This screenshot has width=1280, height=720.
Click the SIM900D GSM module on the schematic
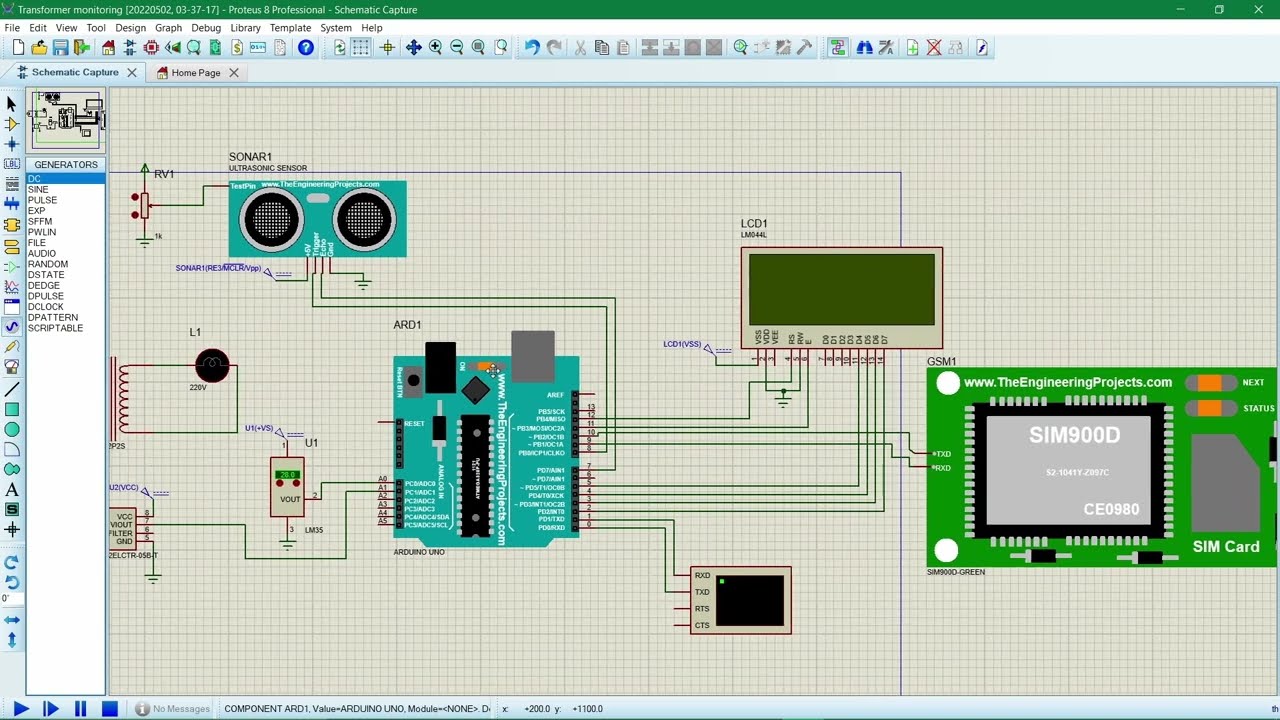(x=1101, y=467)
